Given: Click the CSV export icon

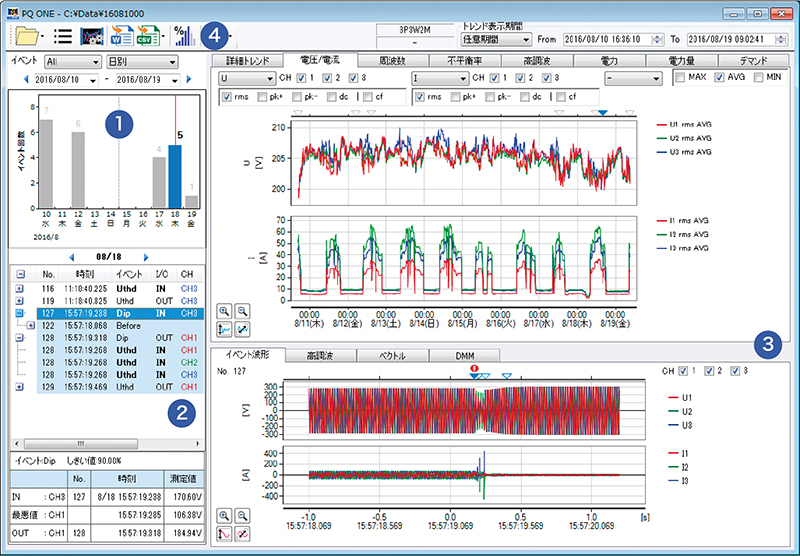Looking at the screenshot, I should pos(149,36).
